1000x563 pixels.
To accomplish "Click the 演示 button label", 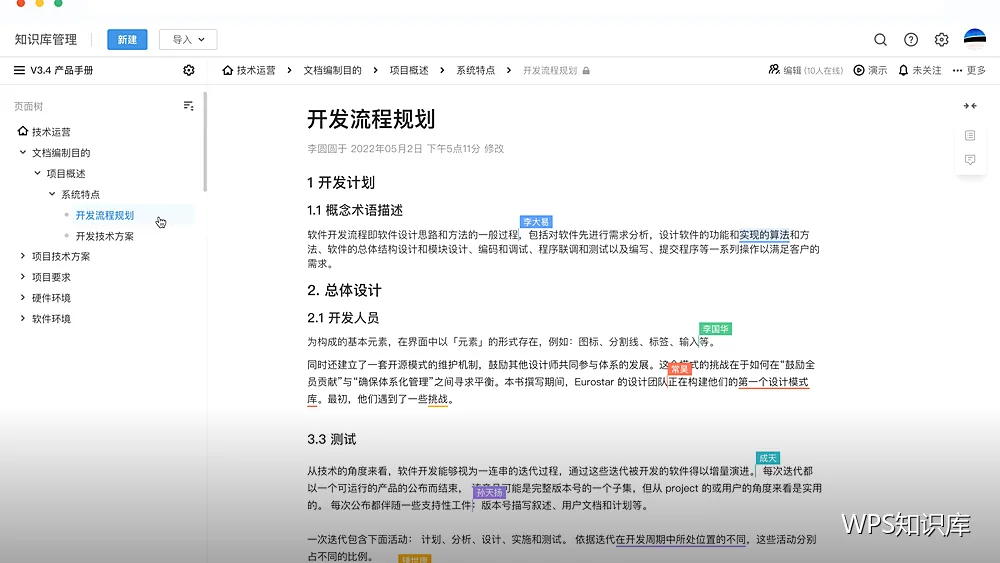I will (878, 70).
